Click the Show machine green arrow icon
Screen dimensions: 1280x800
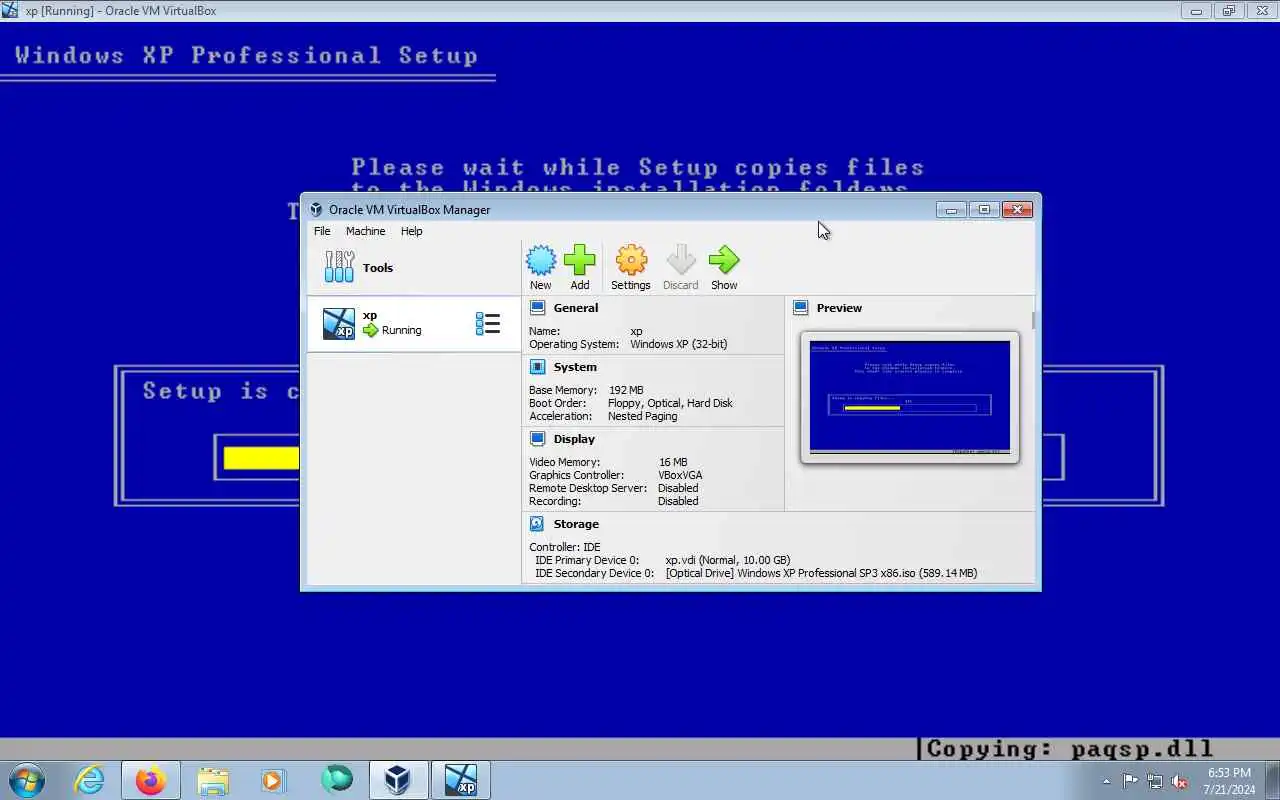[x=724, y=261]
